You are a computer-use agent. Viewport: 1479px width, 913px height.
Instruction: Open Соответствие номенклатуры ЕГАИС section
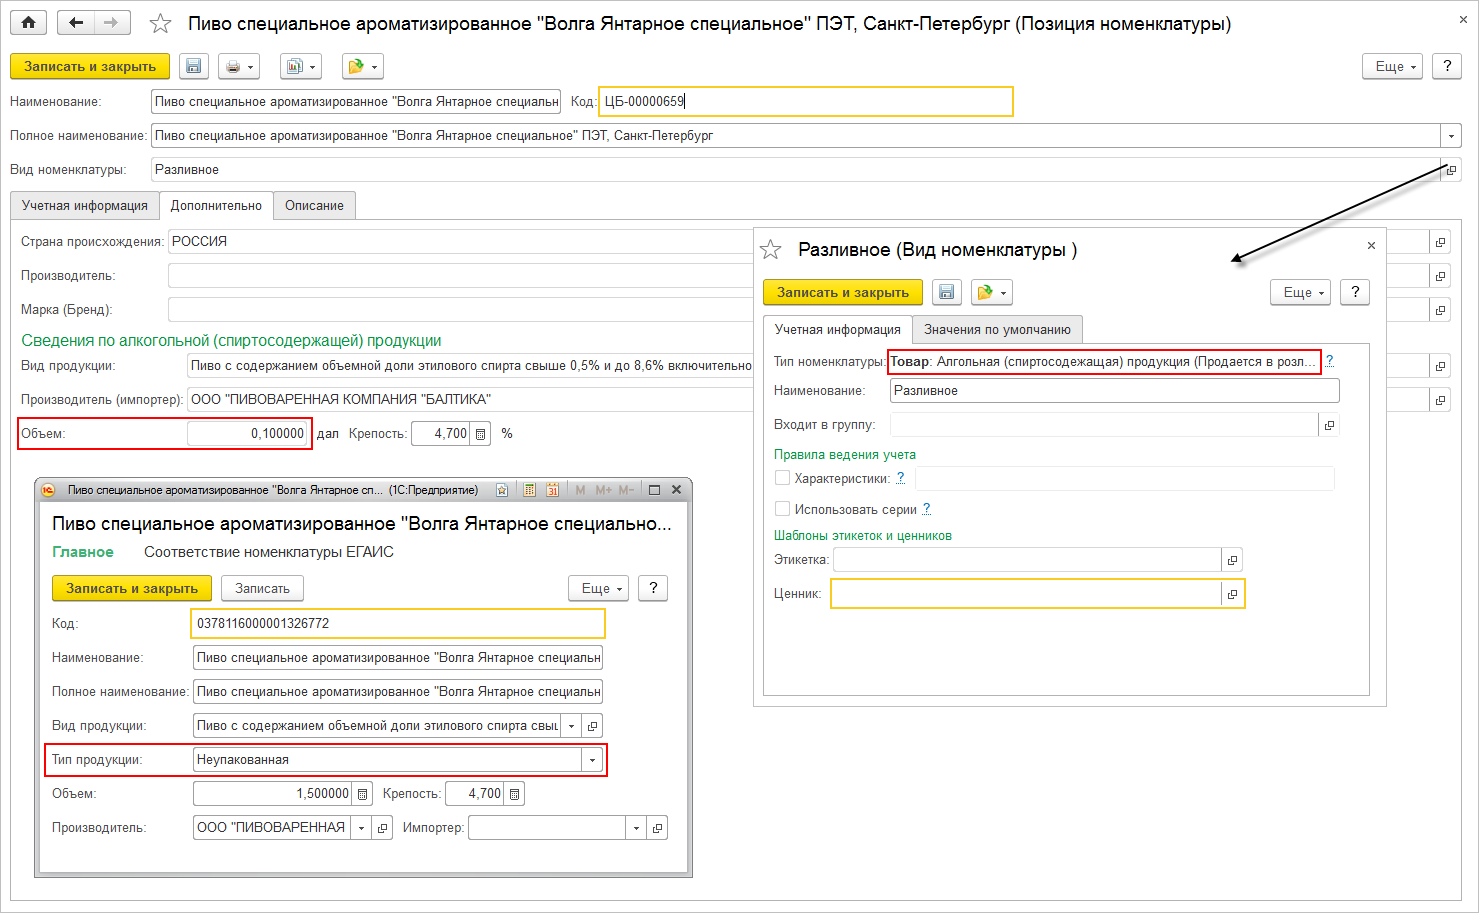[x=269, y=552]
